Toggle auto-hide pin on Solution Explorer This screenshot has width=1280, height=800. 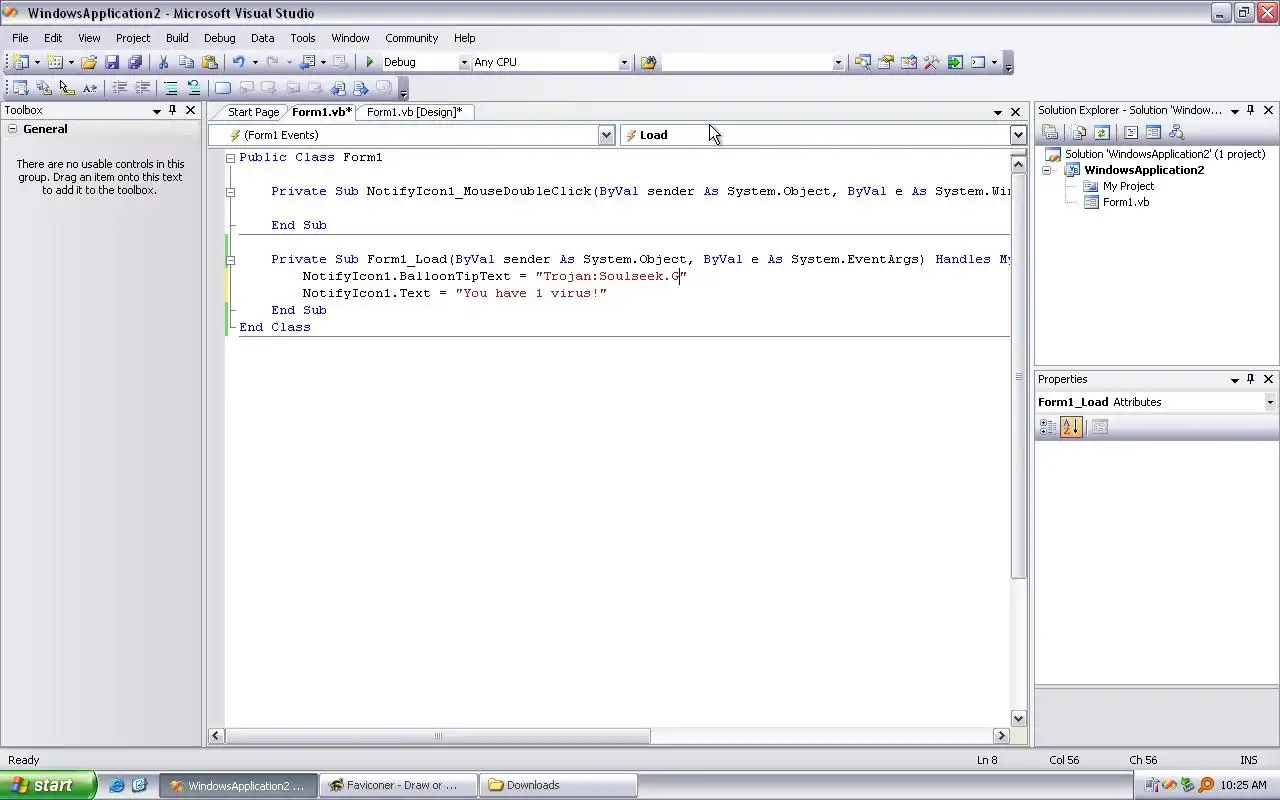pyautogui.click(x=1251, y=110)
